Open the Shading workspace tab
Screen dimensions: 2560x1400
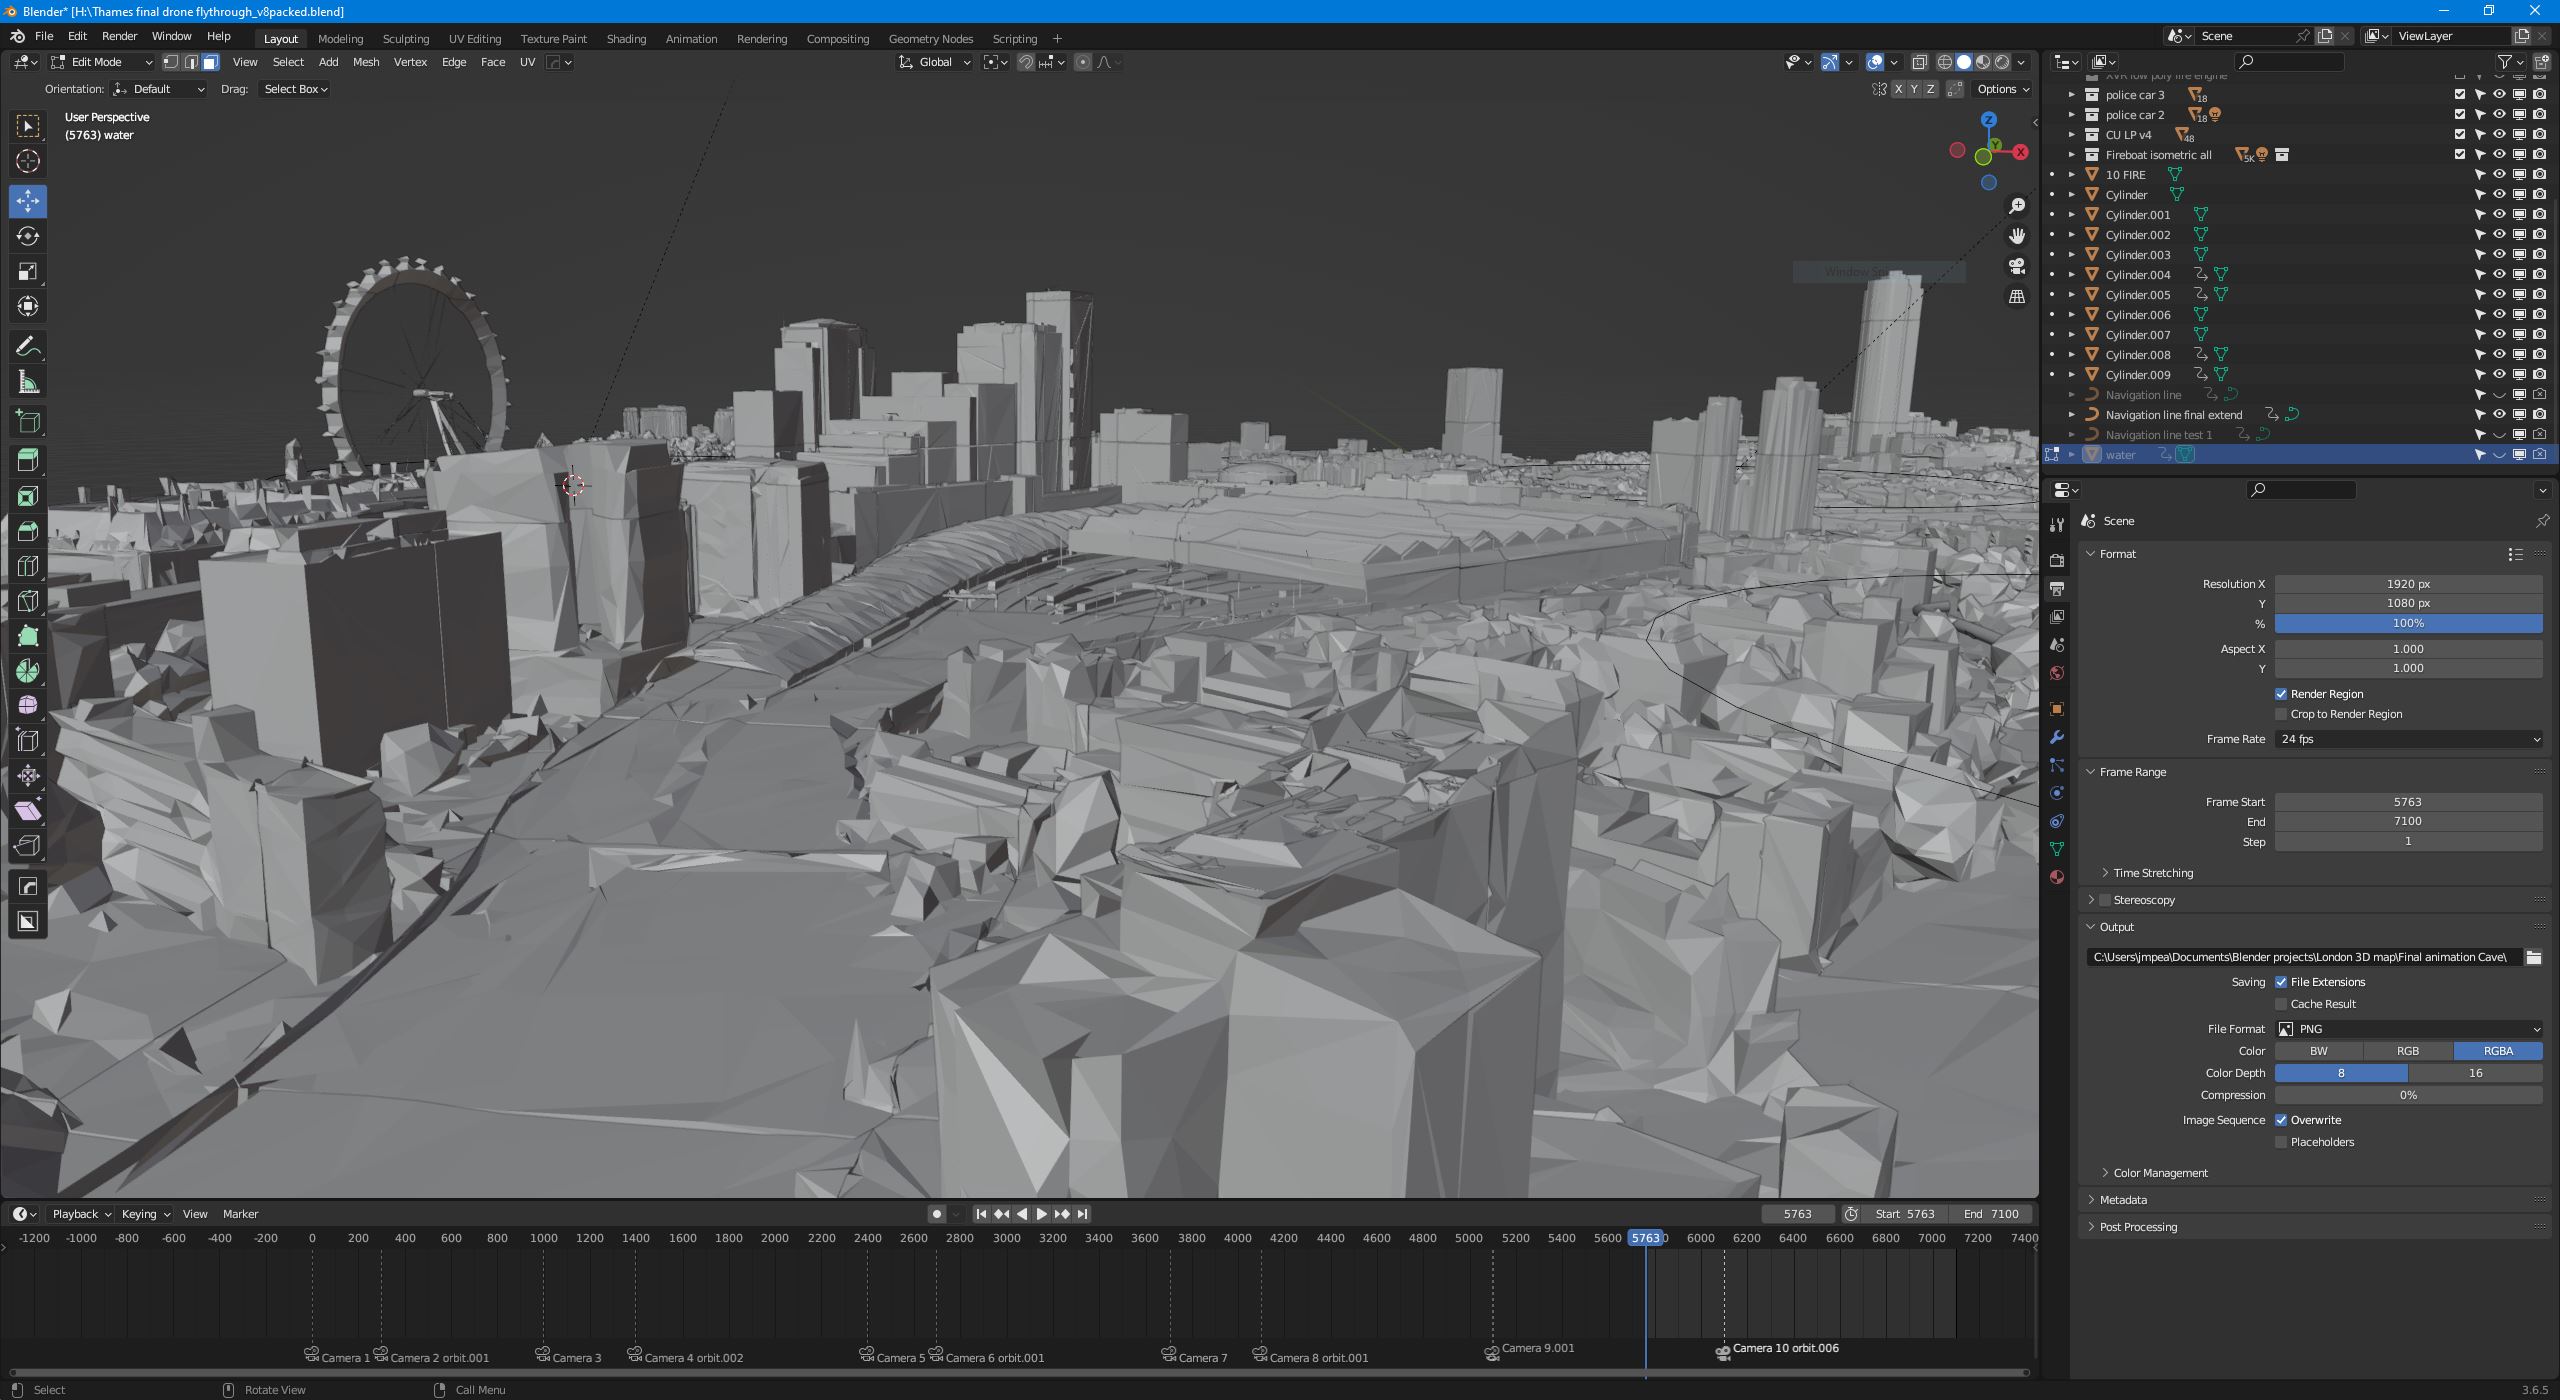click(x=626, y=39)
